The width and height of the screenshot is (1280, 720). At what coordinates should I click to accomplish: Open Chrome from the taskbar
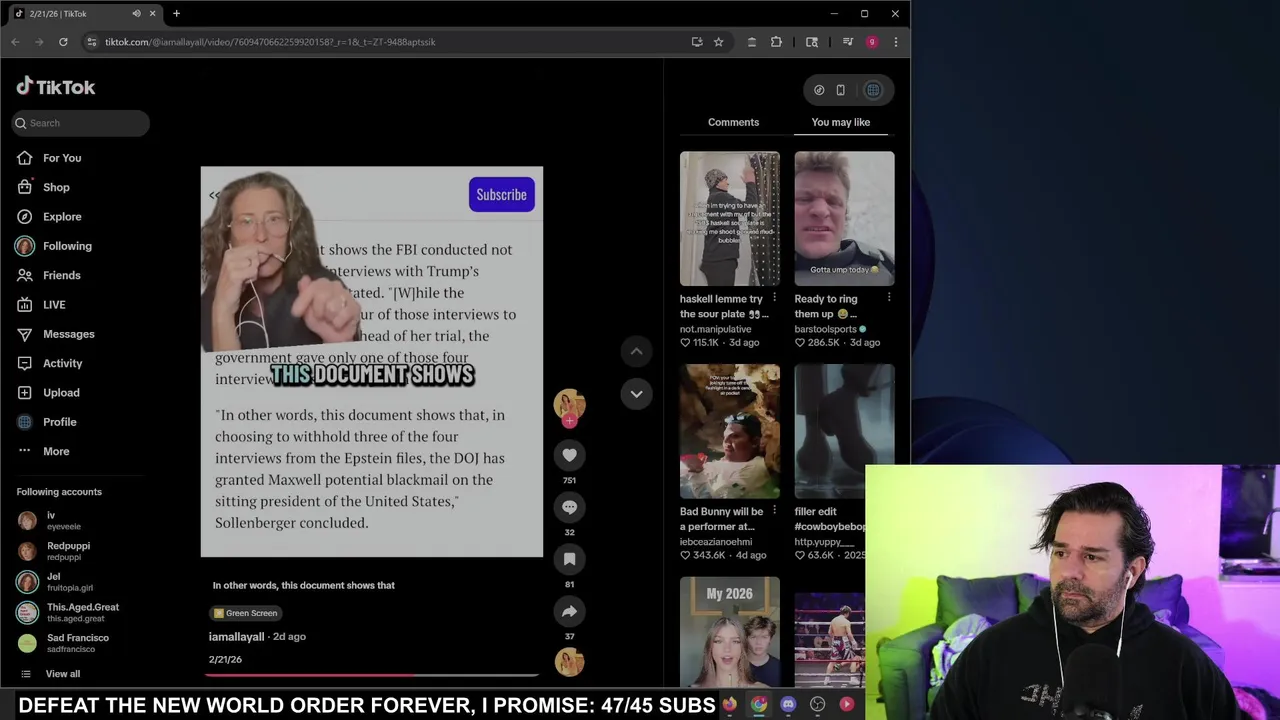759,705
